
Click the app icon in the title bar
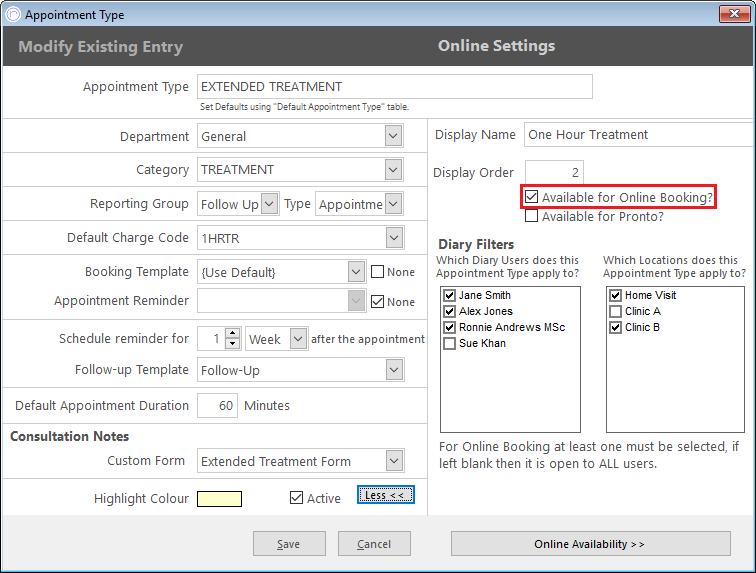pos(13,14)
